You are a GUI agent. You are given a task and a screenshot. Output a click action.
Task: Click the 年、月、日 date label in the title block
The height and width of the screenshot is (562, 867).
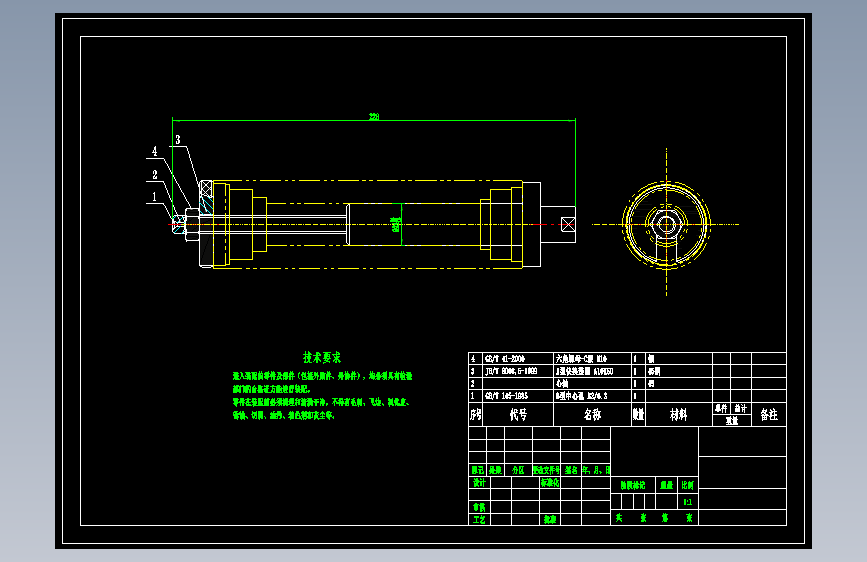[596, 470]
